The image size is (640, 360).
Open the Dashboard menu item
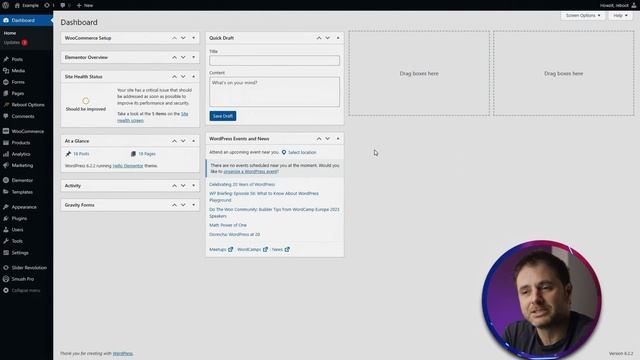point(26,20)
